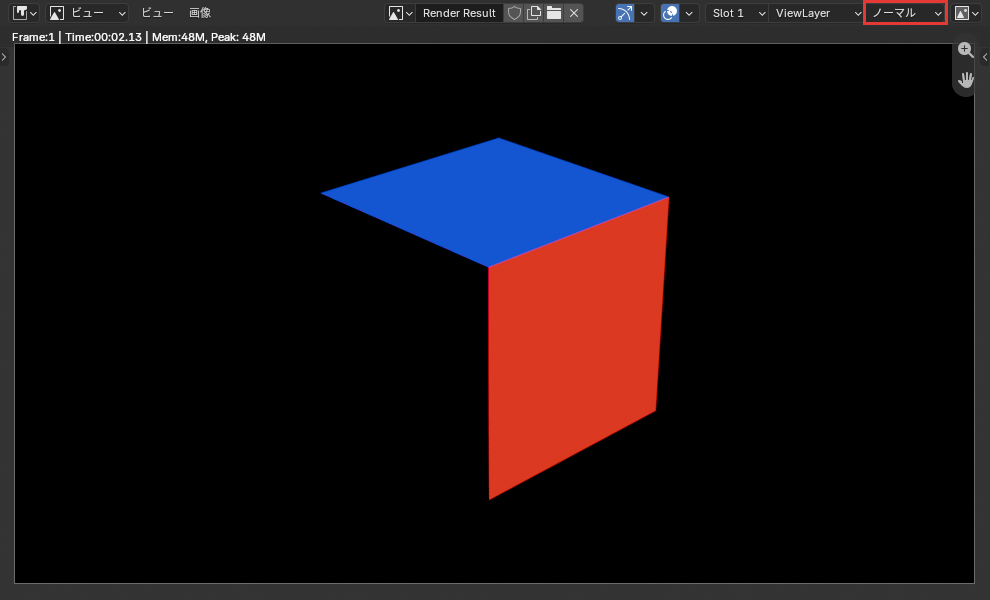Click the Time:00:02.13 render info text
The height and width of the screenshot is (600, 990).
tap(104, 37)
